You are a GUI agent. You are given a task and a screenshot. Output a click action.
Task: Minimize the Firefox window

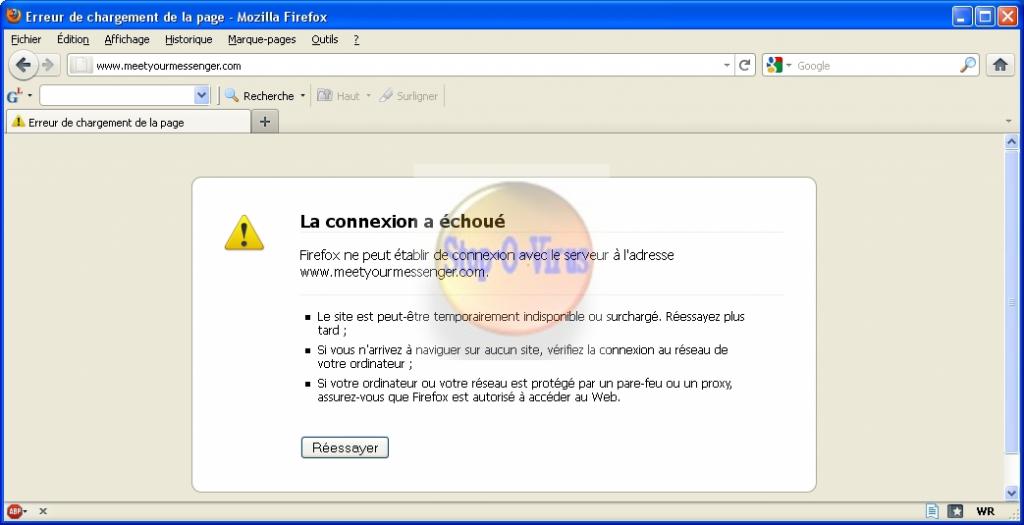click(x=961, y=16)
